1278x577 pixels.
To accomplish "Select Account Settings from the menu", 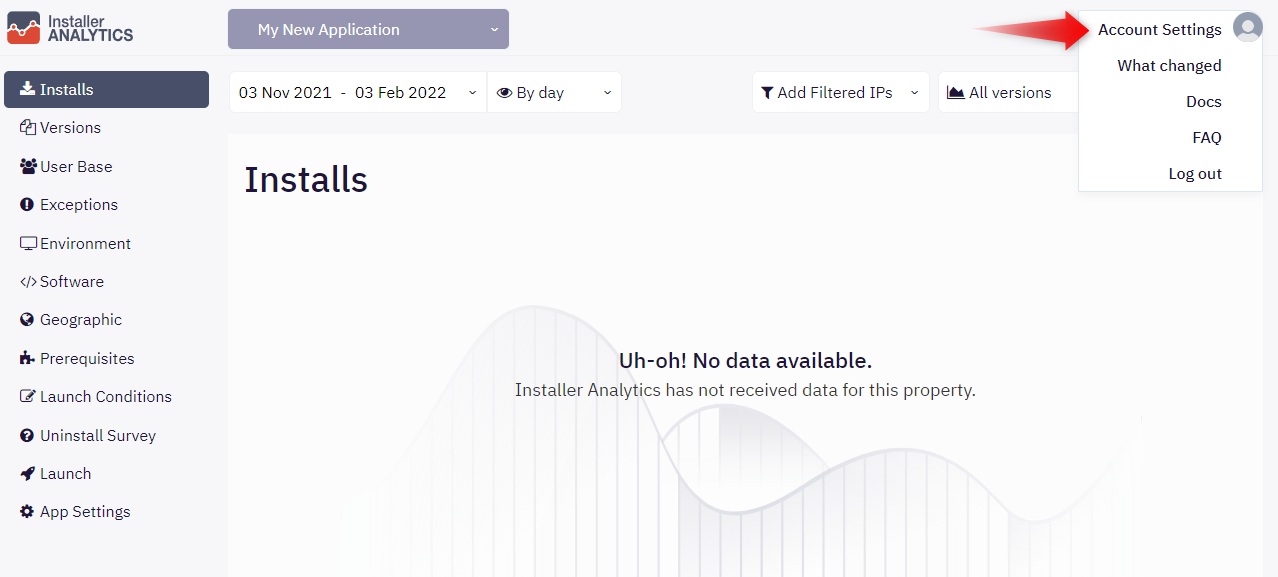I will (x=1160, y=30).
